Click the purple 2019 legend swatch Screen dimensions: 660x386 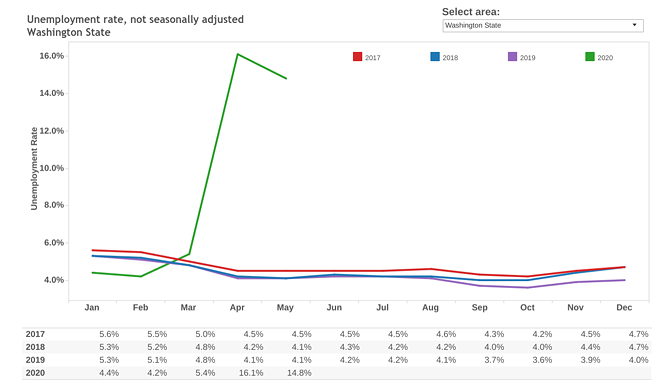[512, 57]
